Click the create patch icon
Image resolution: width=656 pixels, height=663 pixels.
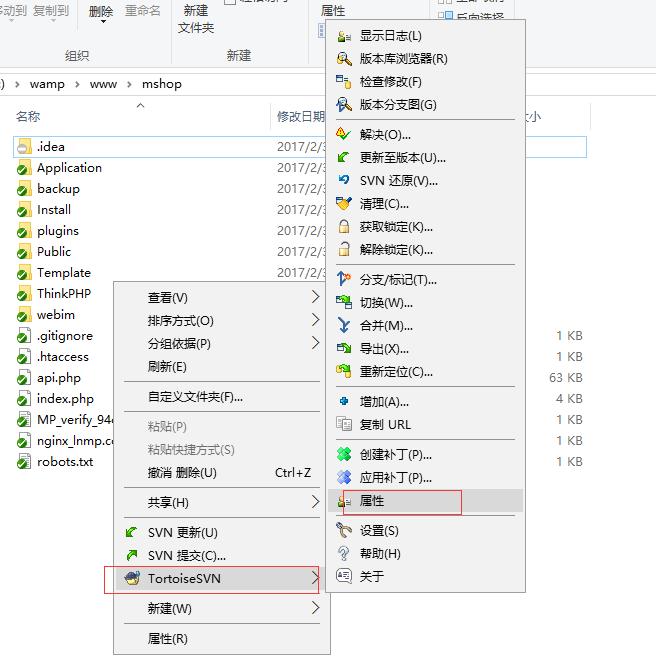click(344, 455)
